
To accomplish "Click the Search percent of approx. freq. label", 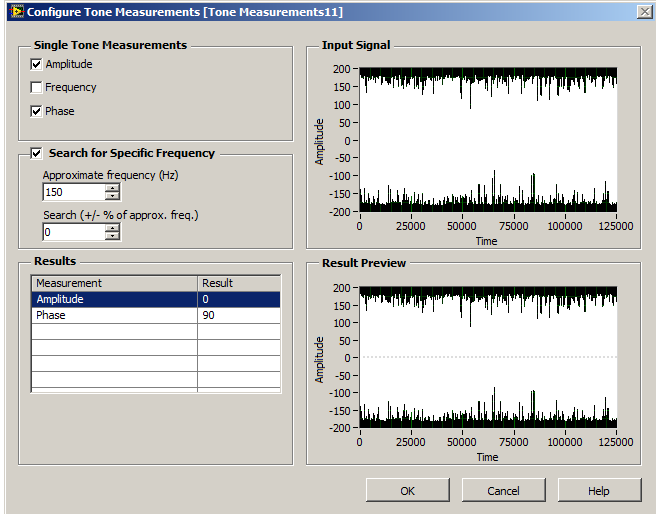I will [x=121, y=215].
